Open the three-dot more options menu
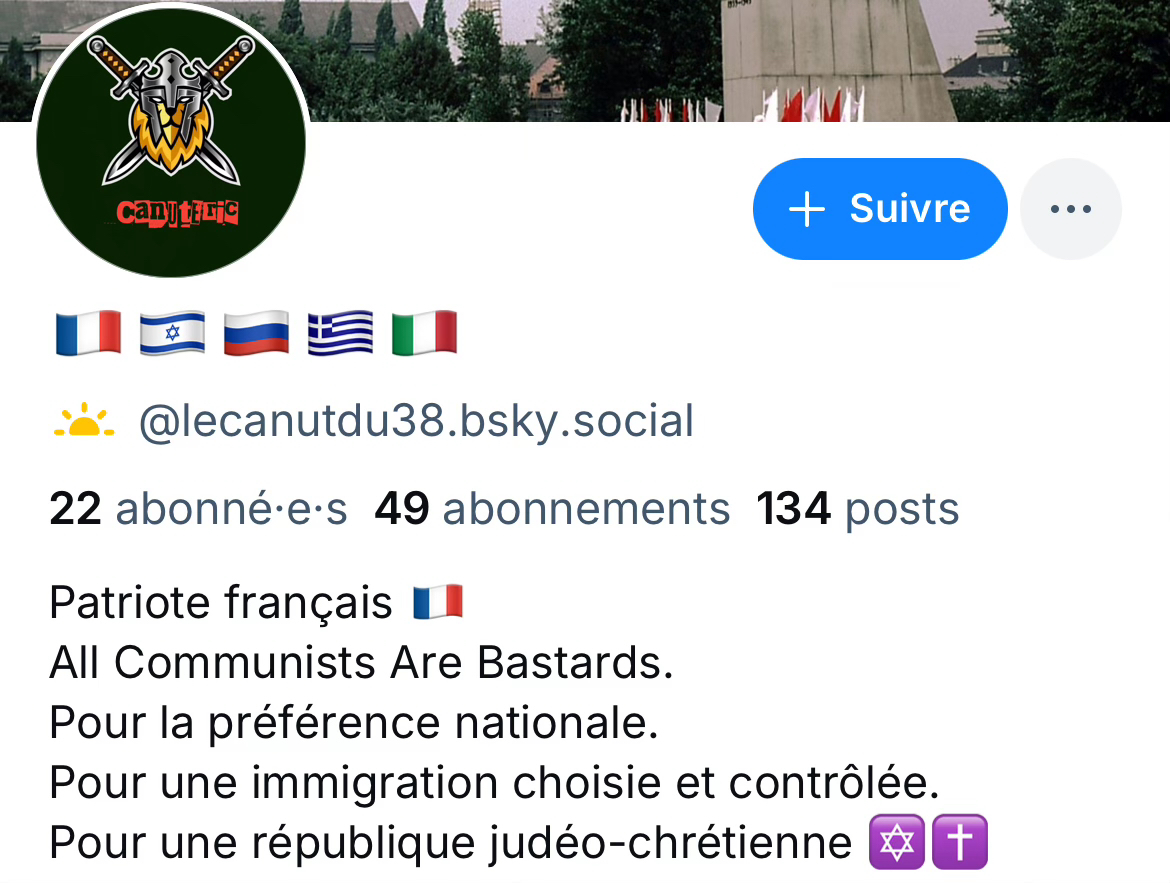Viewport: 1170px width, 883px height. click(1071, 209)
